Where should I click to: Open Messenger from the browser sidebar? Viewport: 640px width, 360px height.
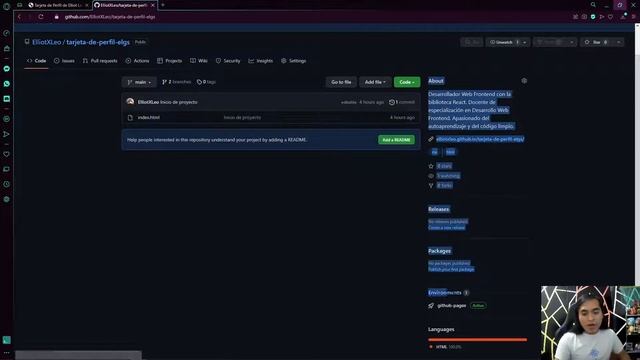click(7, 69)
